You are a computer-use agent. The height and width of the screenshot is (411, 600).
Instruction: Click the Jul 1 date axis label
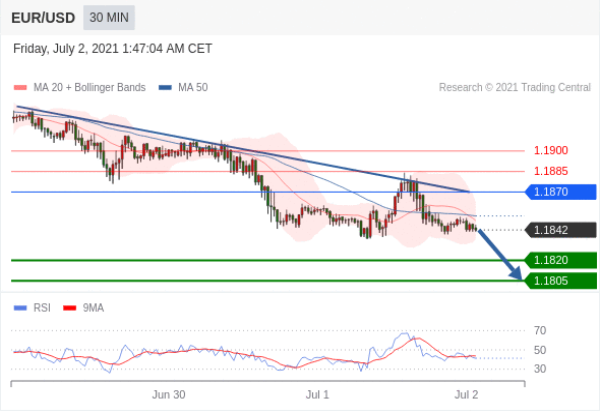point(317,395)
